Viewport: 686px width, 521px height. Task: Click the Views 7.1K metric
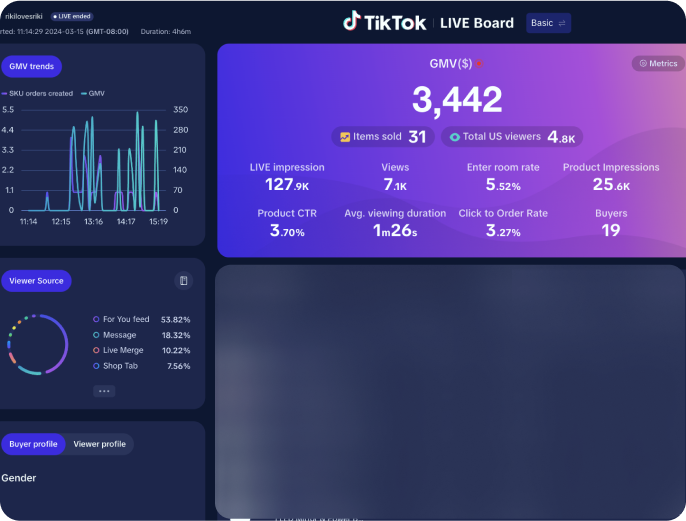coord(395,177)
